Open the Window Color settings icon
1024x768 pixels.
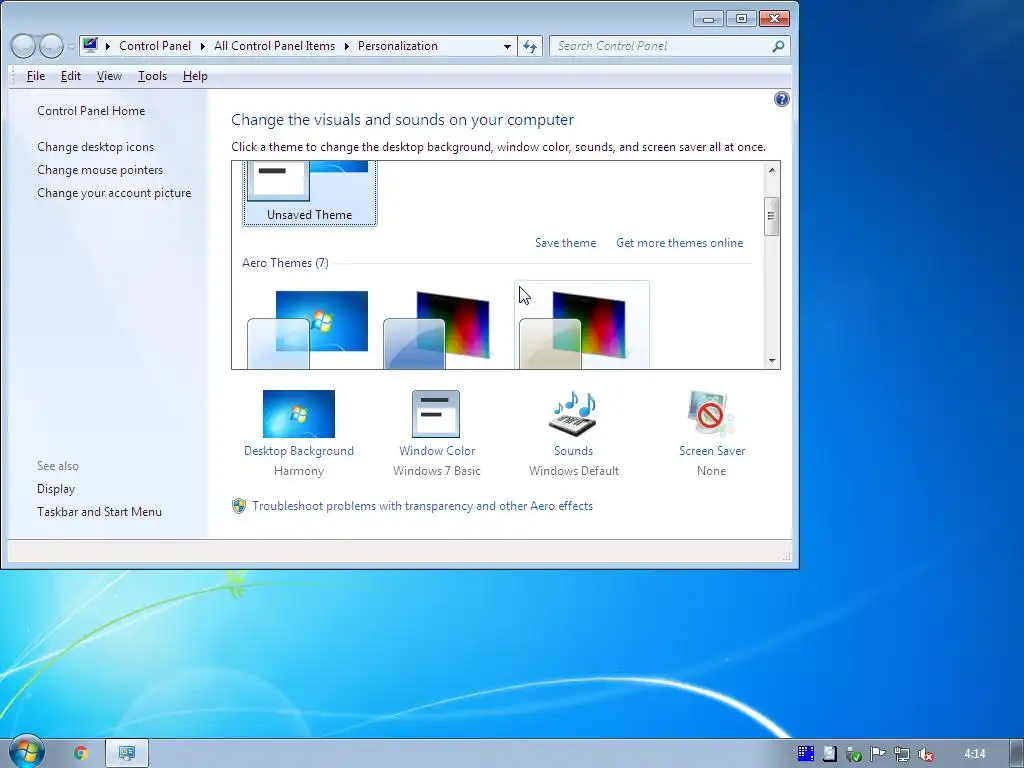(436, 414)
